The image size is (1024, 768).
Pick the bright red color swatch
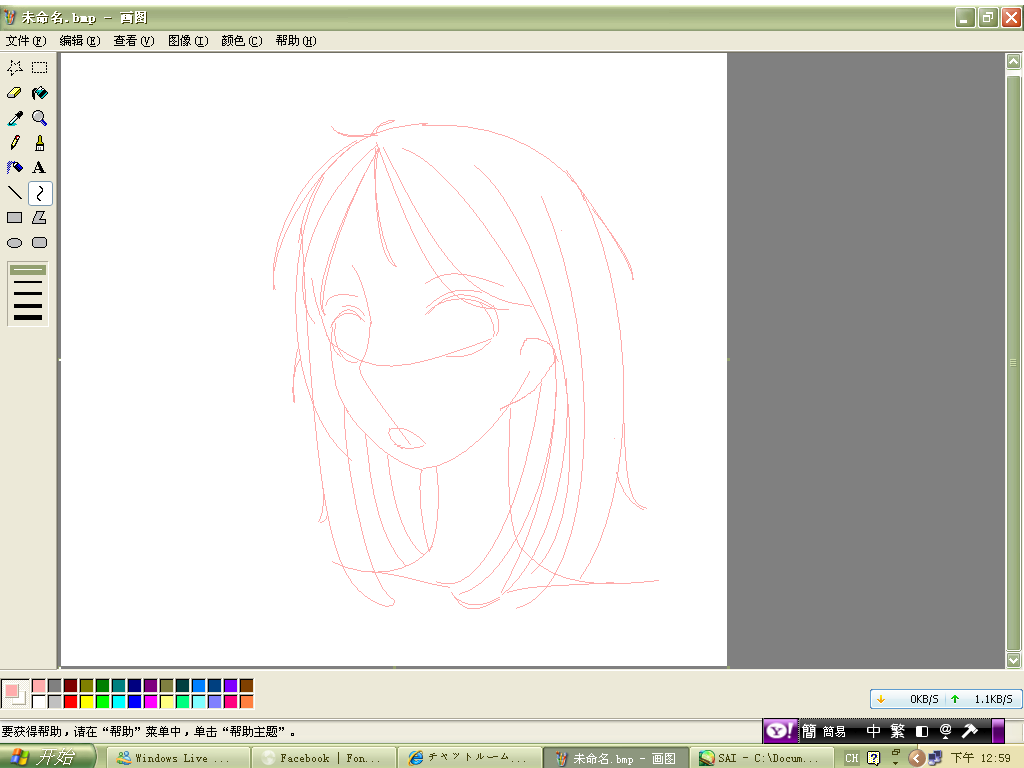pos(71,701)
